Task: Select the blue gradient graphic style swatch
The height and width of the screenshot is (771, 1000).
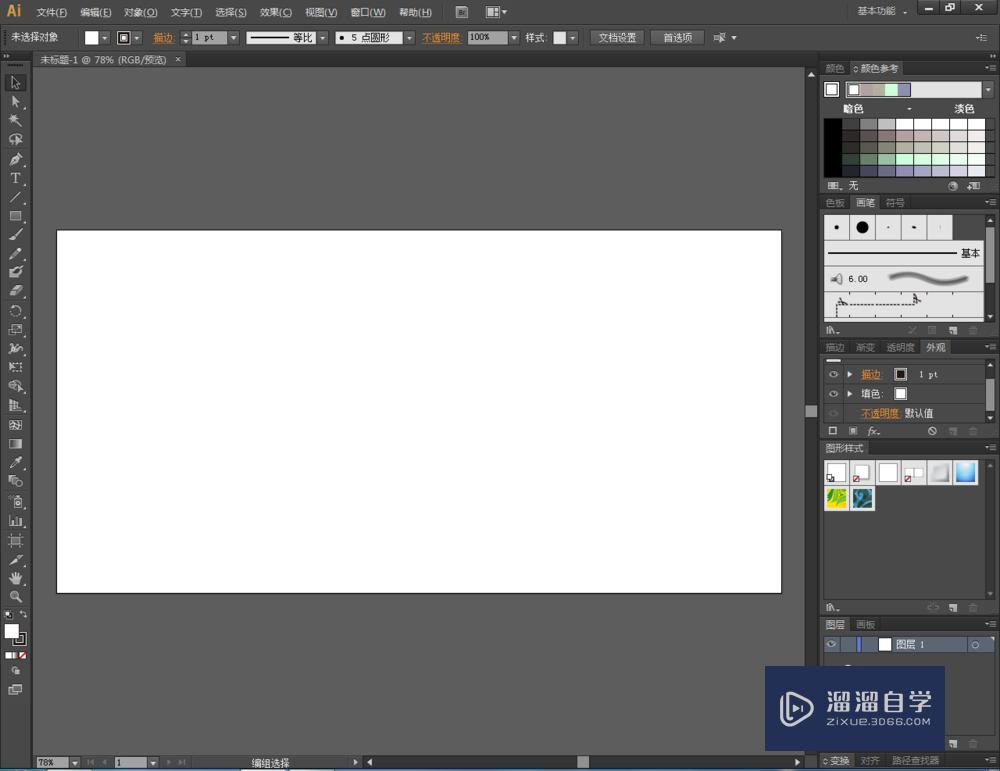Action: tap(966, 473)
